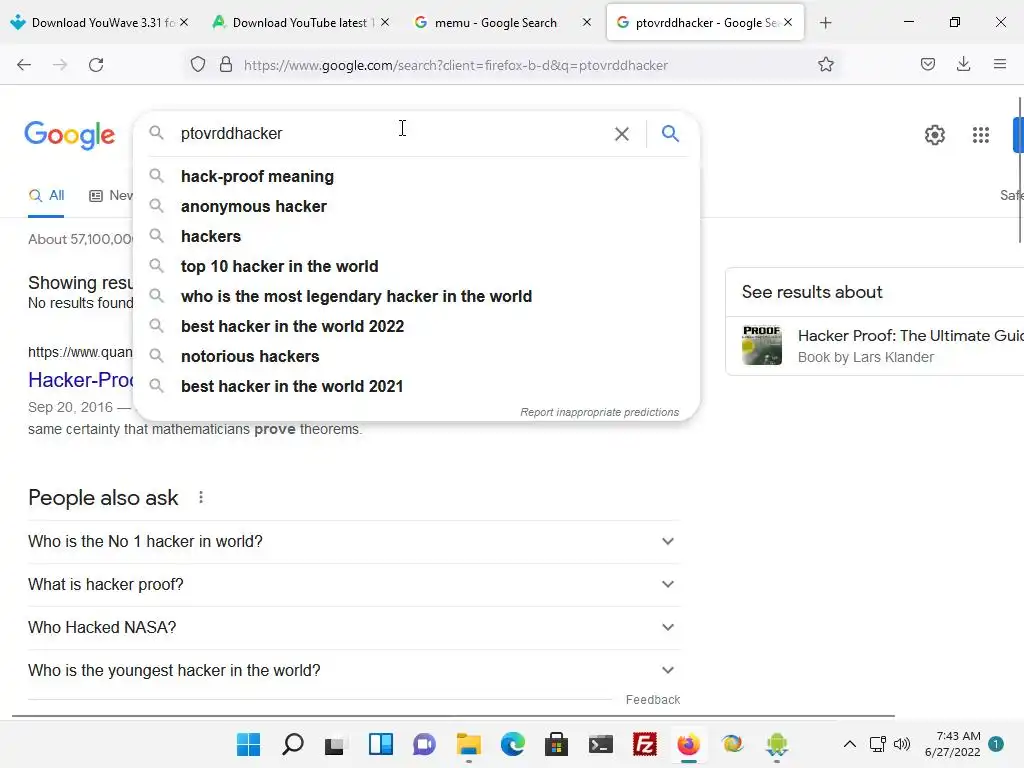The width and height of the screenshot is (1024, 768).
Task: Open Google quick settings gear
Action: [x=935, y=135]
